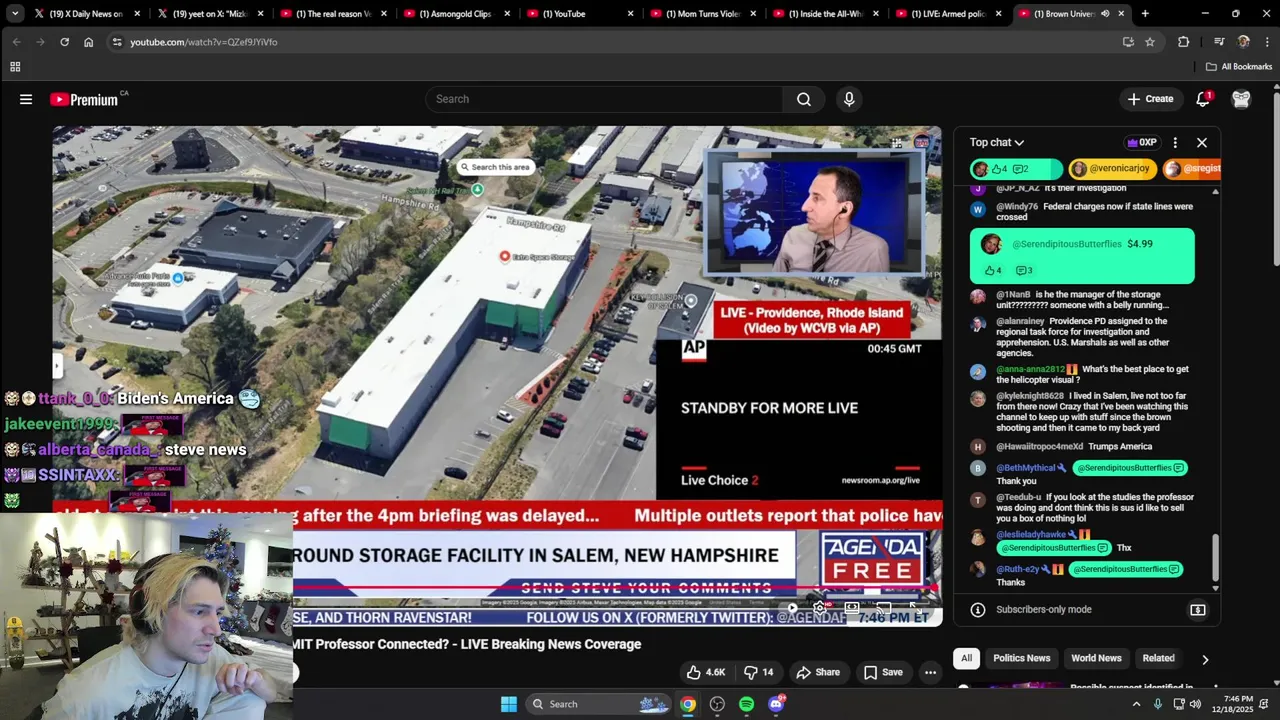Open the YouTube account avatar menu
This screenshot has height=720, width=1280.
click(1241, 99)
